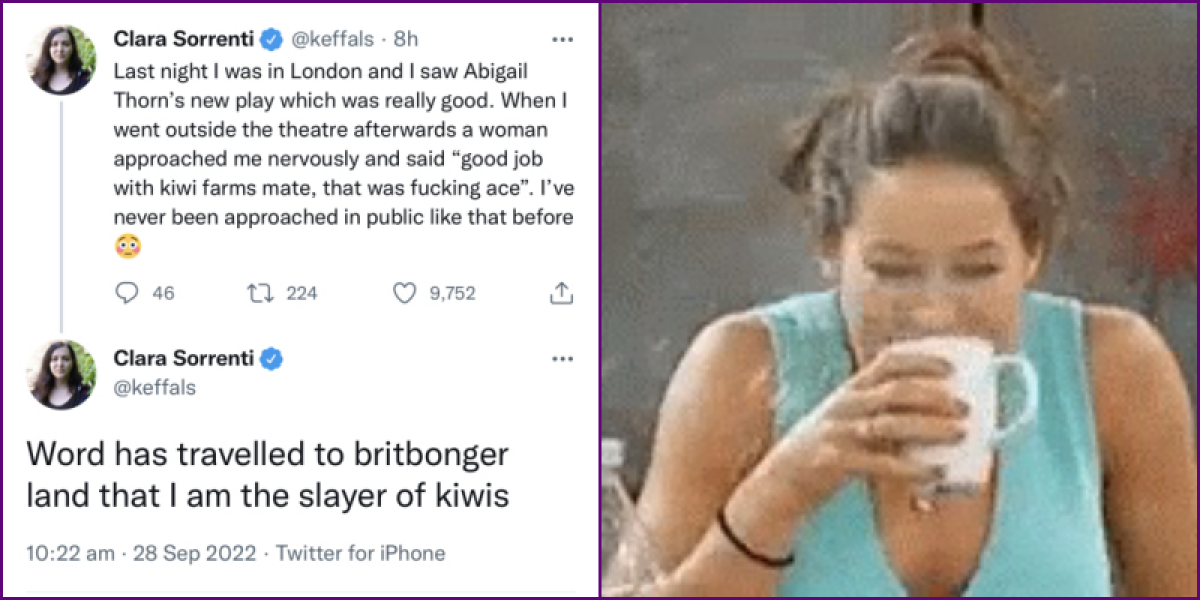Click the 8h timestamp

pyautogui.click(x=406, y=40)
